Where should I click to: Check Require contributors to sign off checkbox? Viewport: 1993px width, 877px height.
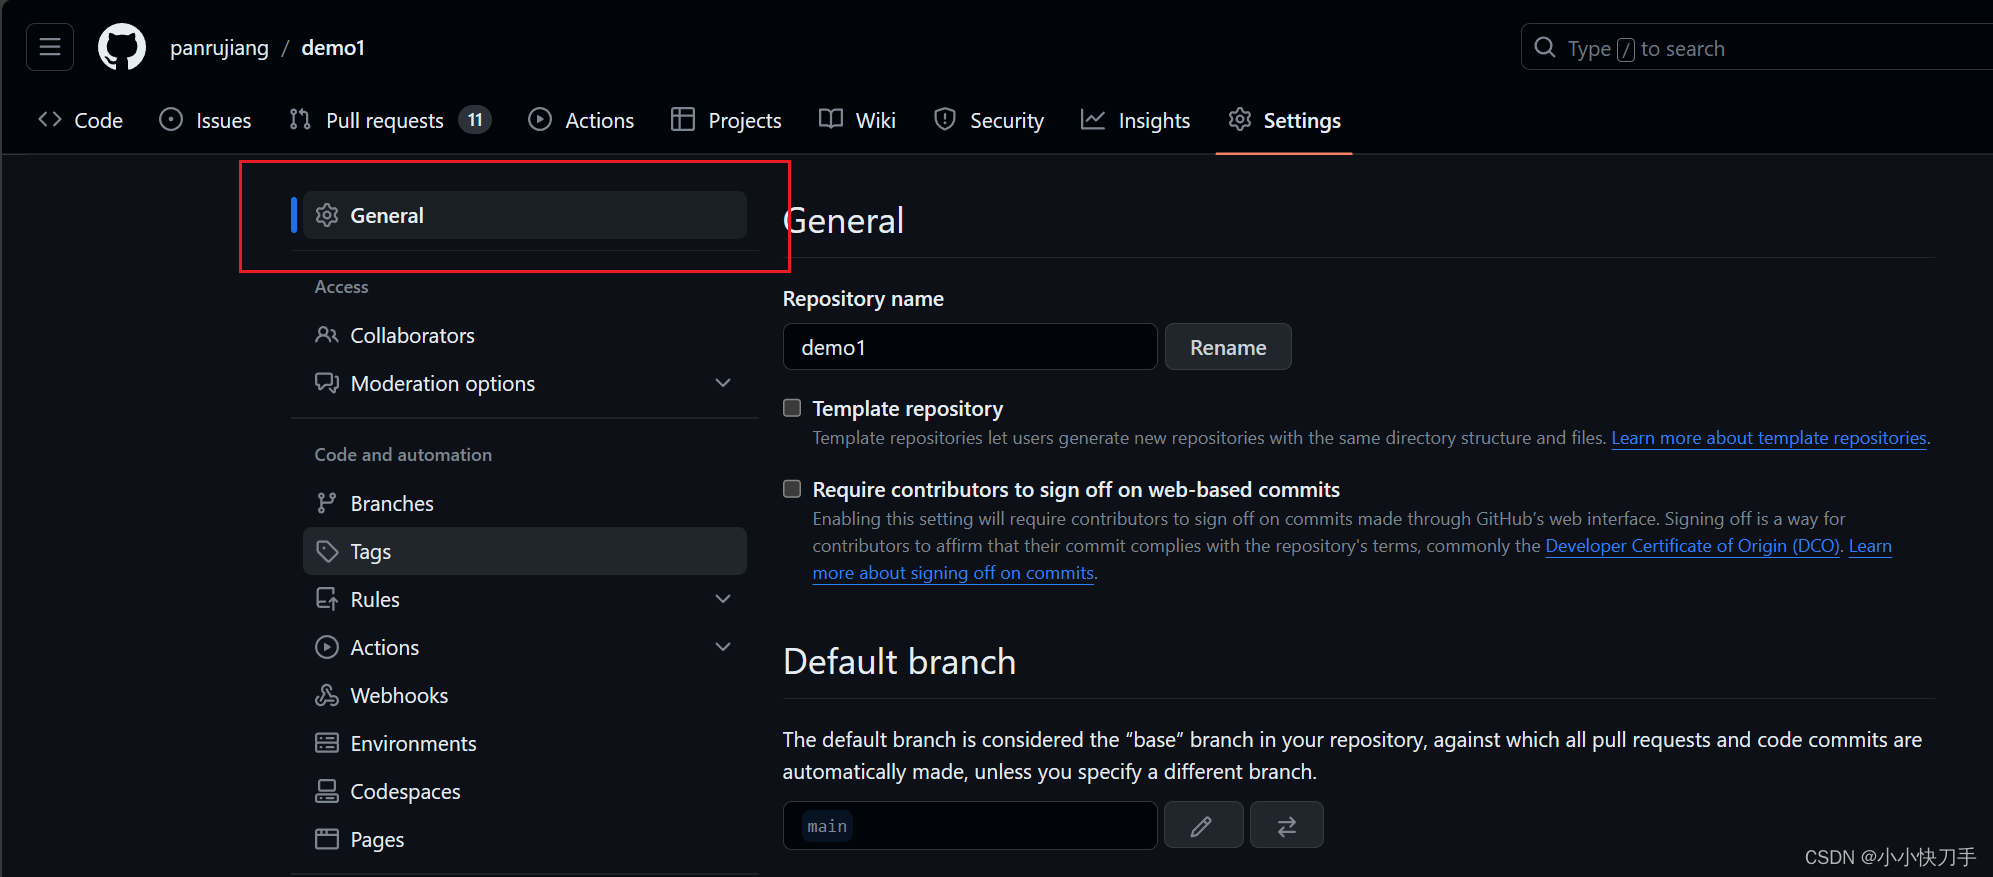pos(792,489)
